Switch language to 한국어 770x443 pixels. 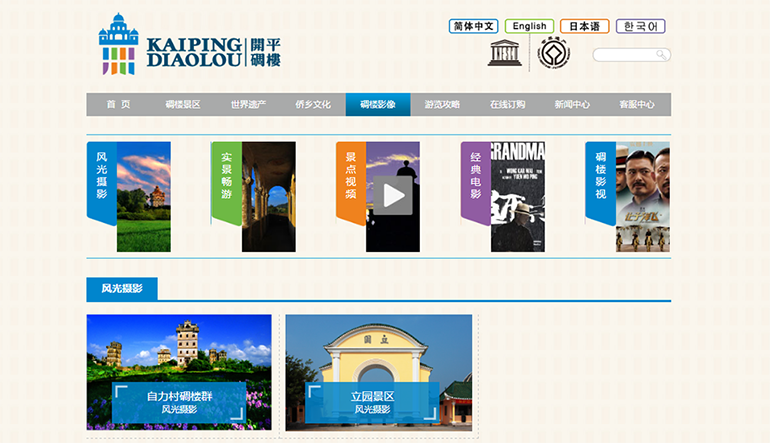click(x=641, y=26)
